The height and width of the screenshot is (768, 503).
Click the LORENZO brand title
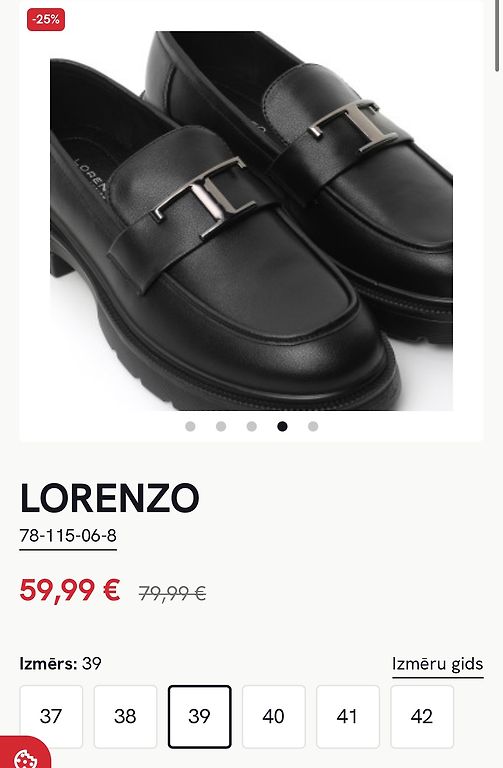[110, 498]
